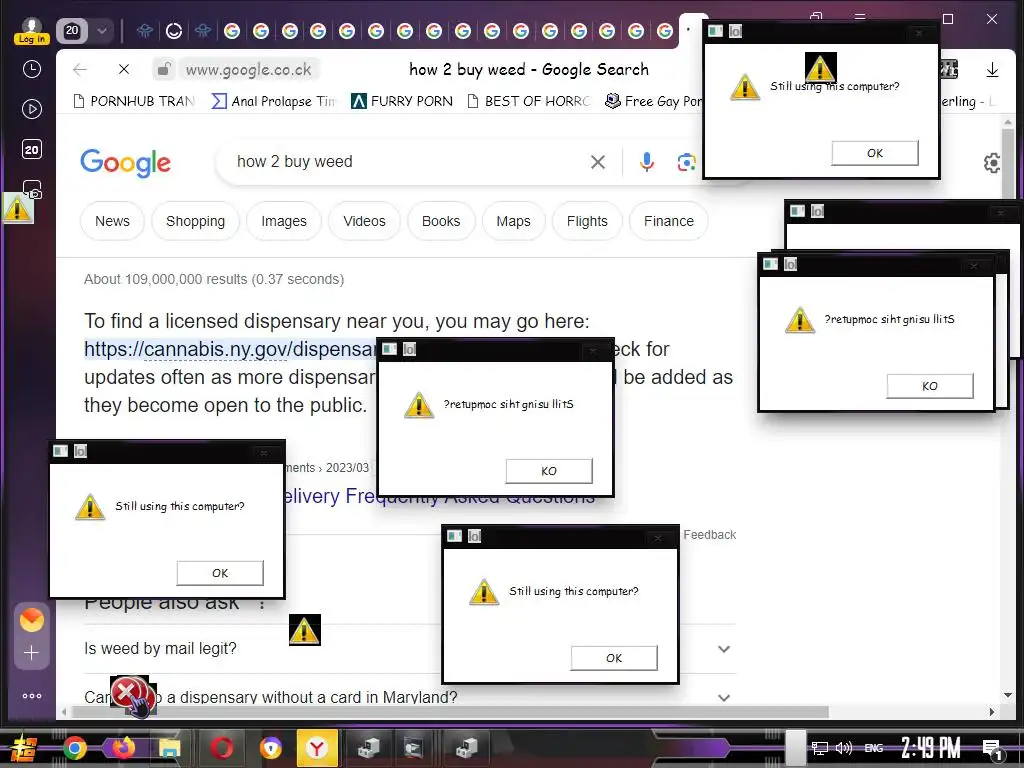Open the orange sphere sidebar app
Image resolution: width=1024 pixels, height=768 pixels.
31,620
